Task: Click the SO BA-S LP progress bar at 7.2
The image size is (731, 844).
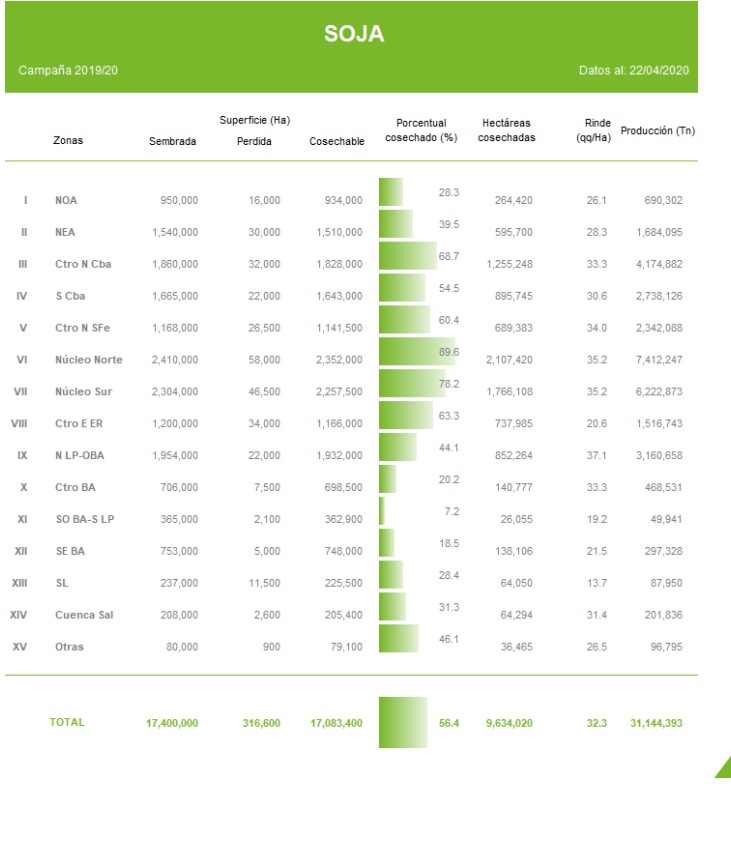Action: point(382,511)
